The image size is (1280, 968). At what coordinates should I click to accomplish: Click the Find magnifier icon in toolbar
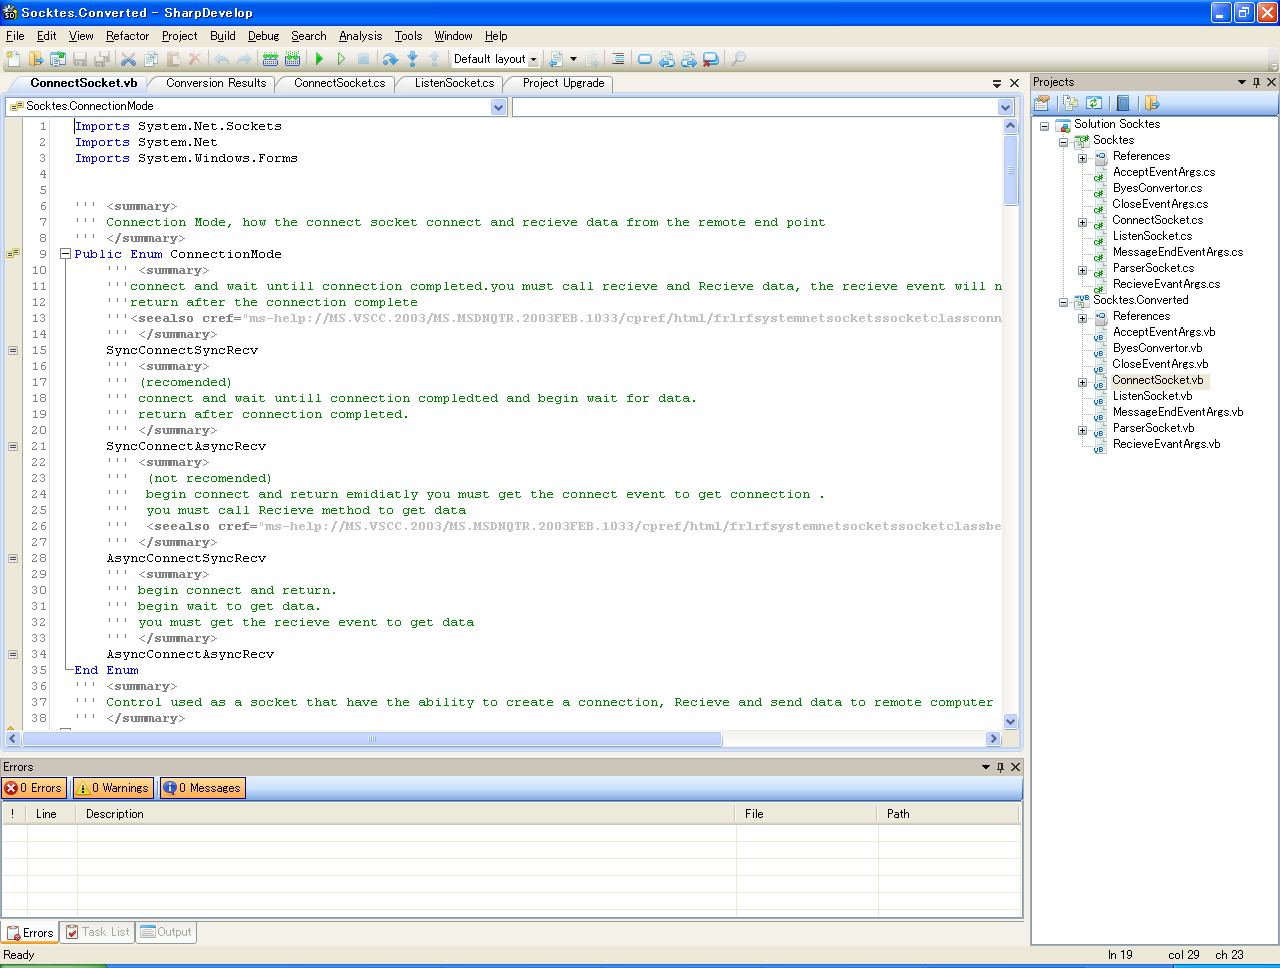739,60
